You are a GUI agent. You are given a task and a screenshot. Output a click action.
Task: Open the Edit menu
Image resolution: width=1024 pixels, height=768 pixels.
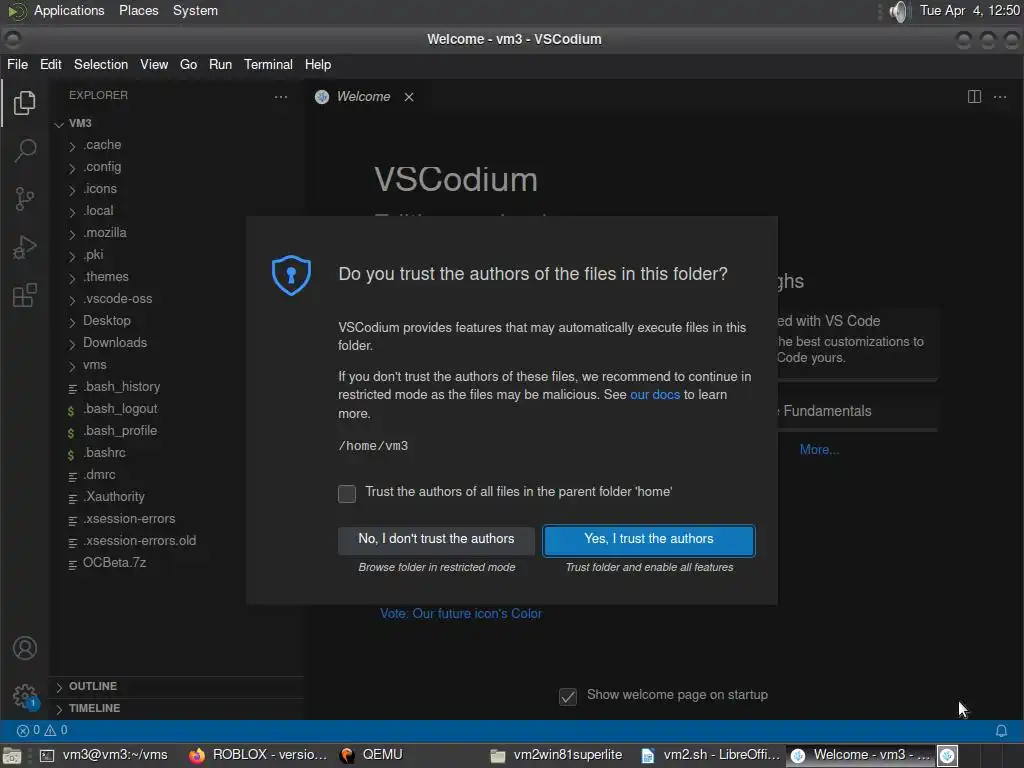(50, 65)
